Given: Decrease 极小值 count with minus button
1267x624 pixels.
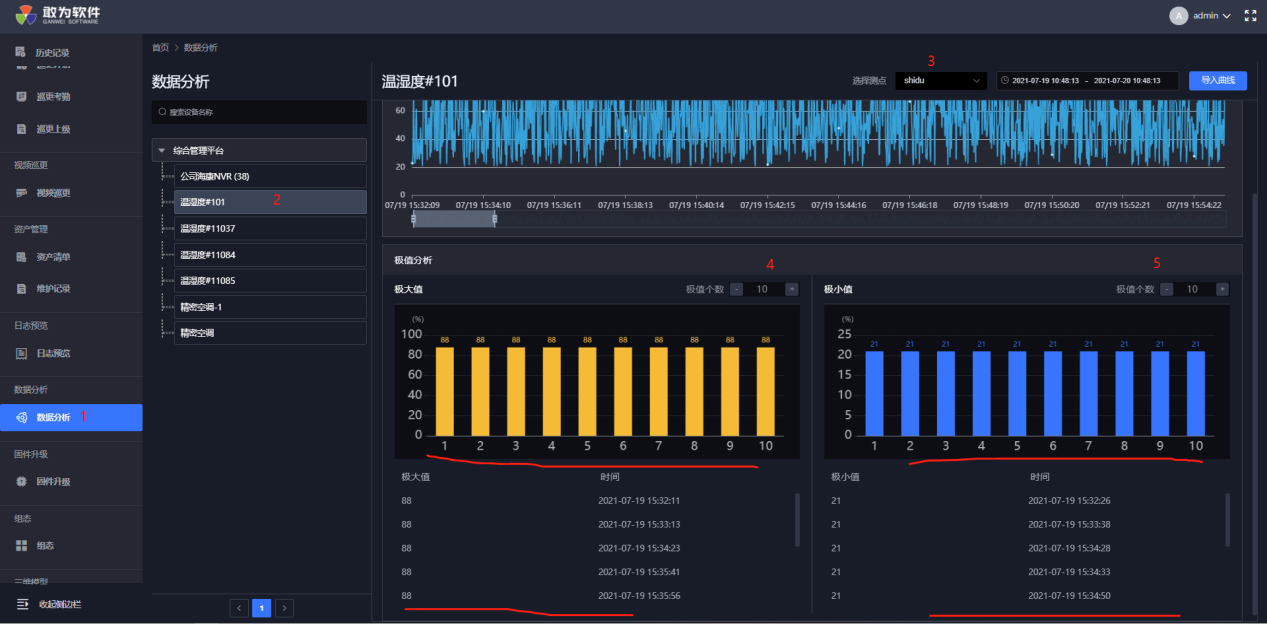Looking at the screenshot, I should 1167,289.
